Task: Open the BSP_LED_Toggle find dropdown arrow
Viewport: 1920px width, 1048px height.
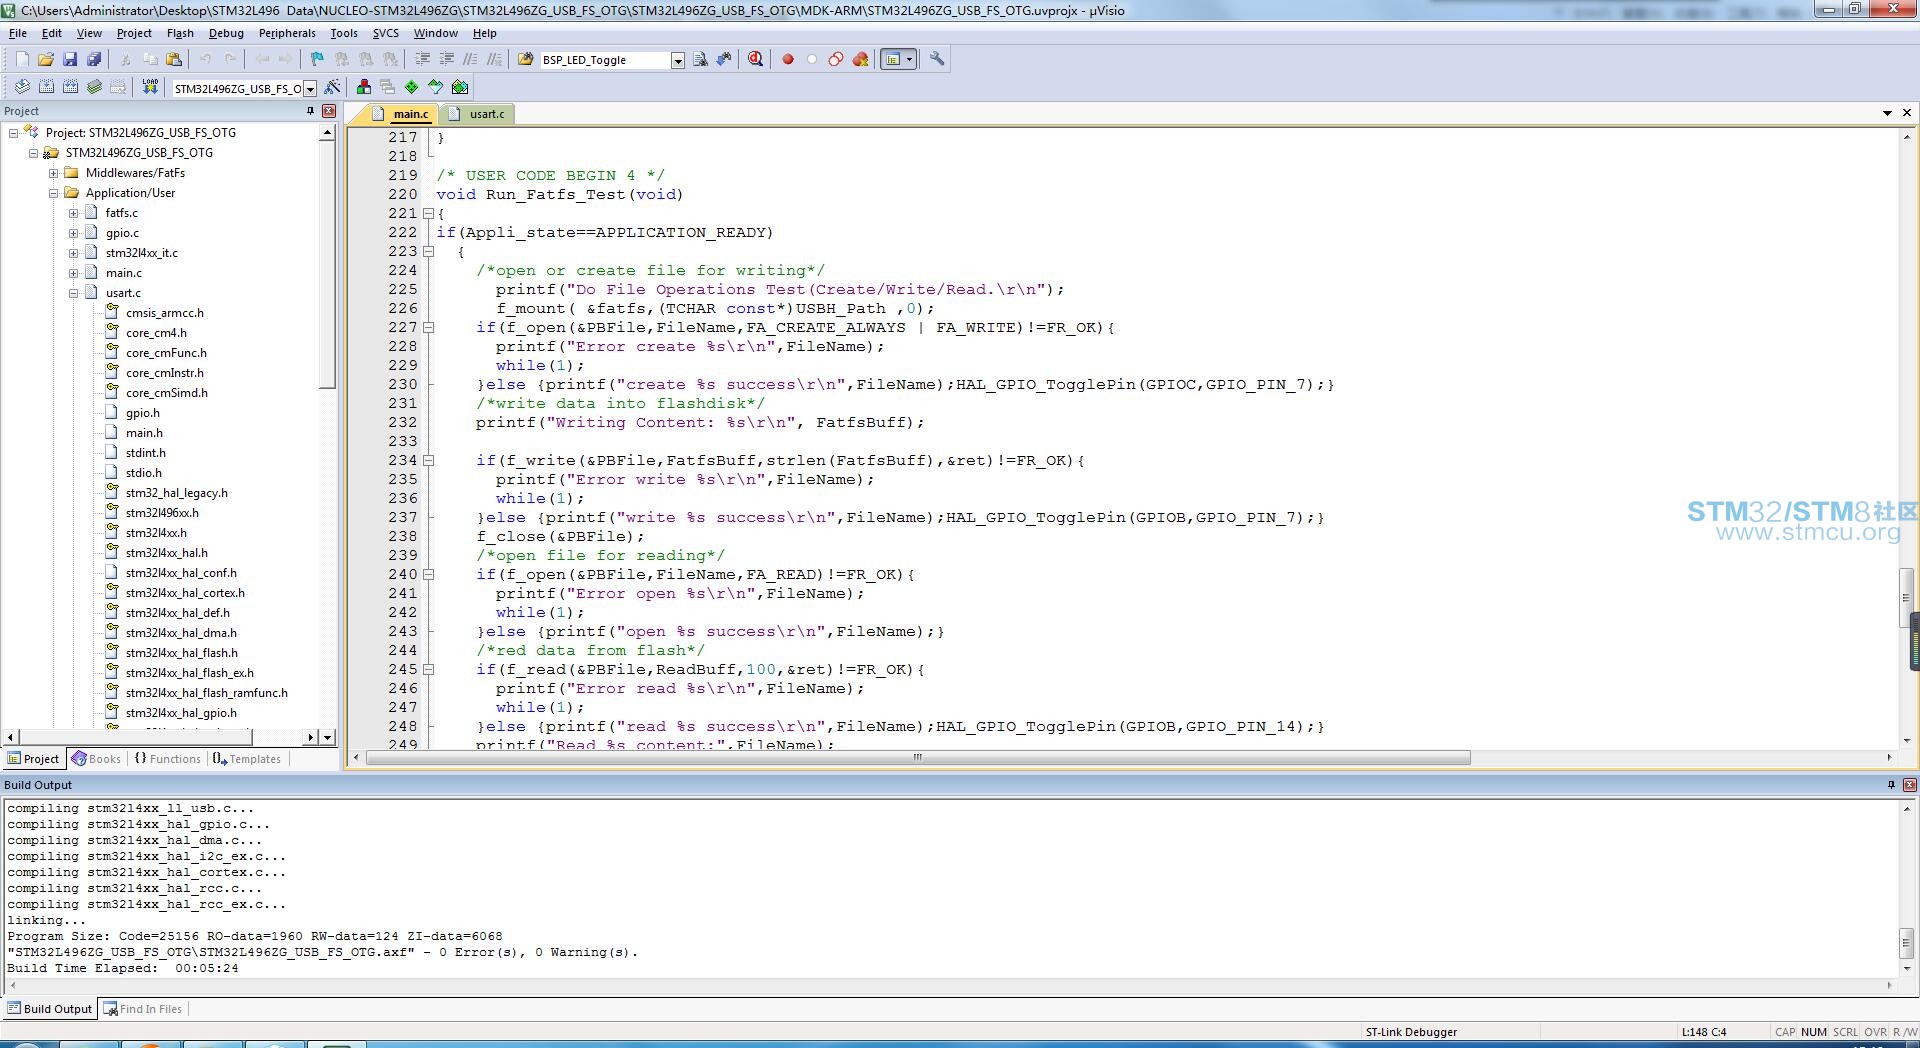Action: 678,61
